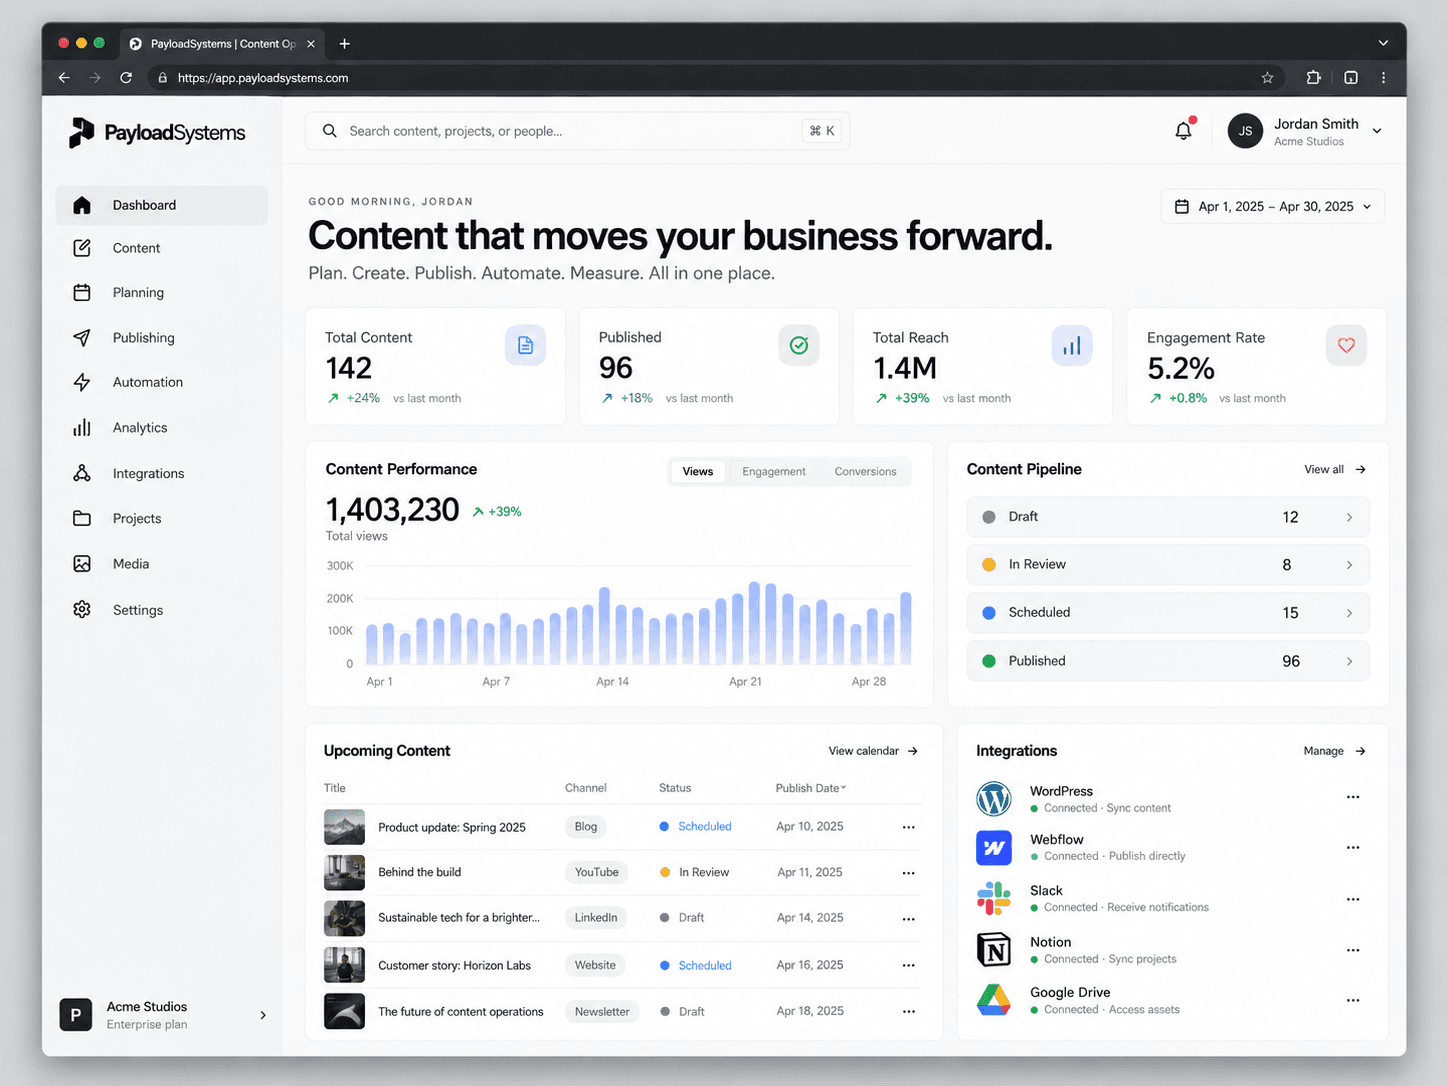Open more options for Behind the build

[x=908, y=873]
